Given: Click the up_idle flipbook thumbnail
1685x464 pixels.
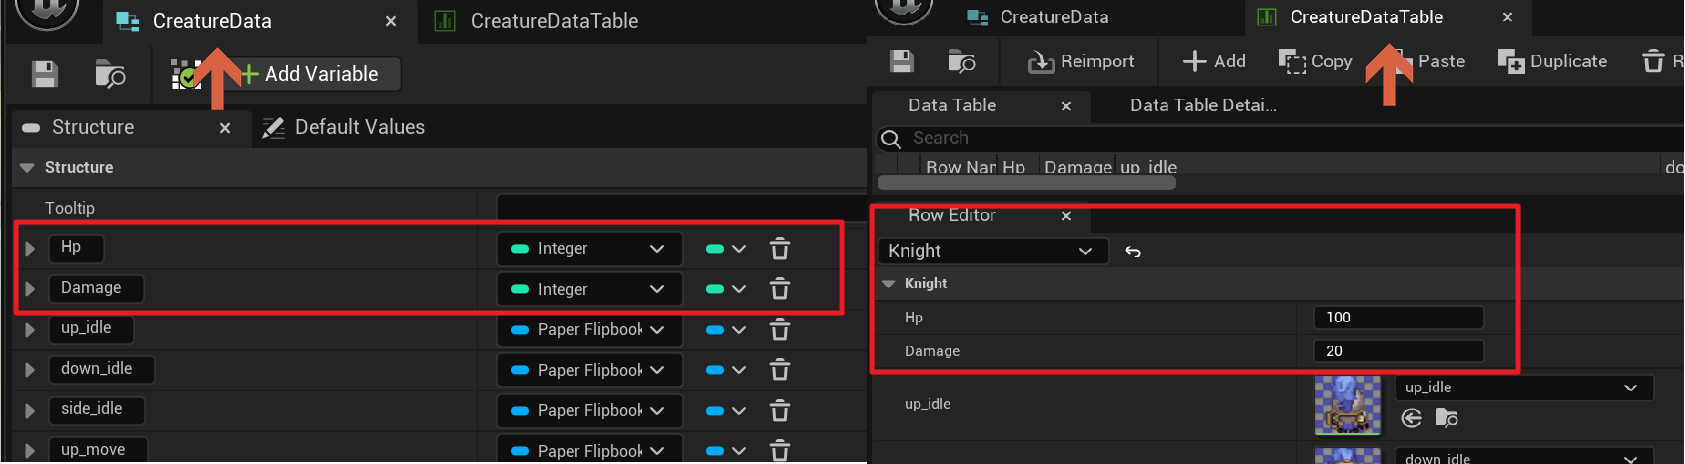Looking at the screenshot, I should point(1347,404).
